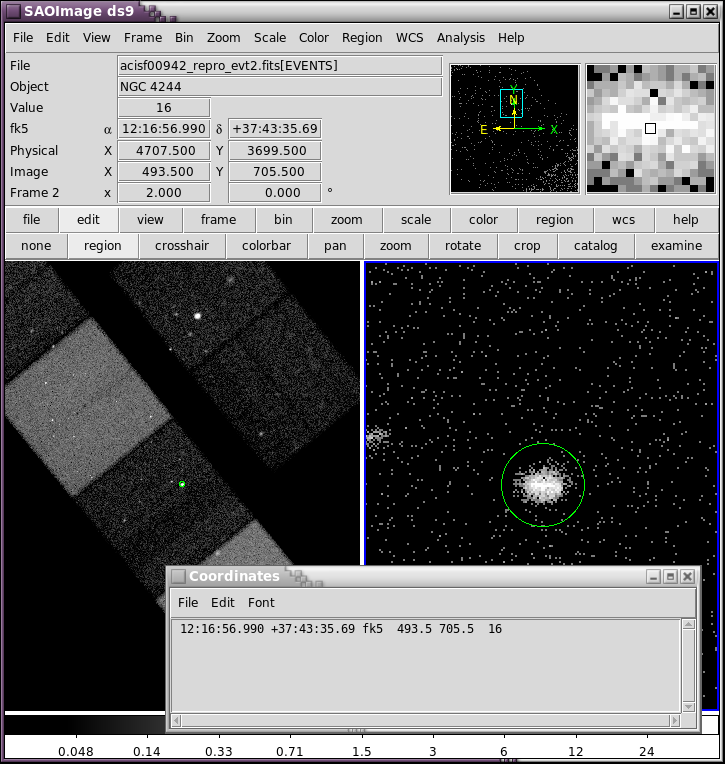Click the small green region marker in left frame
Screen dimensions: 725x764
(x=182, y=485)
